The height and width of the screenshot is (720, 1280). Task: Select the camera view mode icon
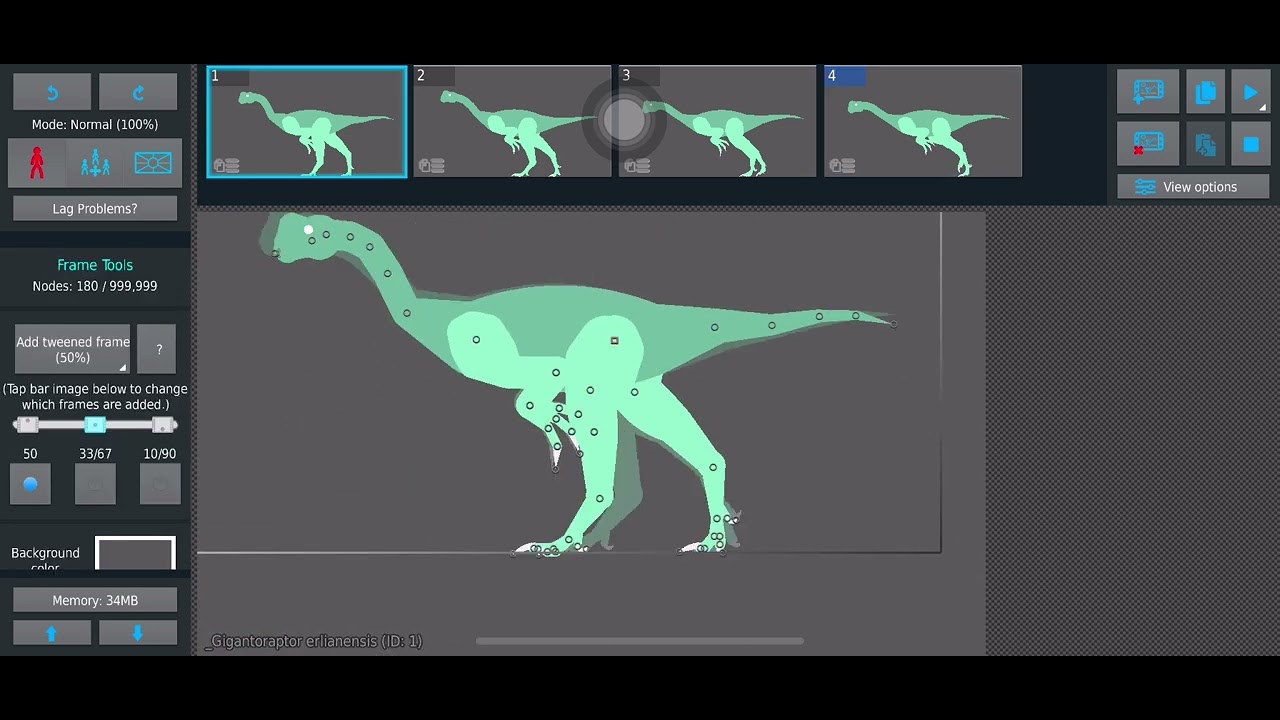[153, 162]
